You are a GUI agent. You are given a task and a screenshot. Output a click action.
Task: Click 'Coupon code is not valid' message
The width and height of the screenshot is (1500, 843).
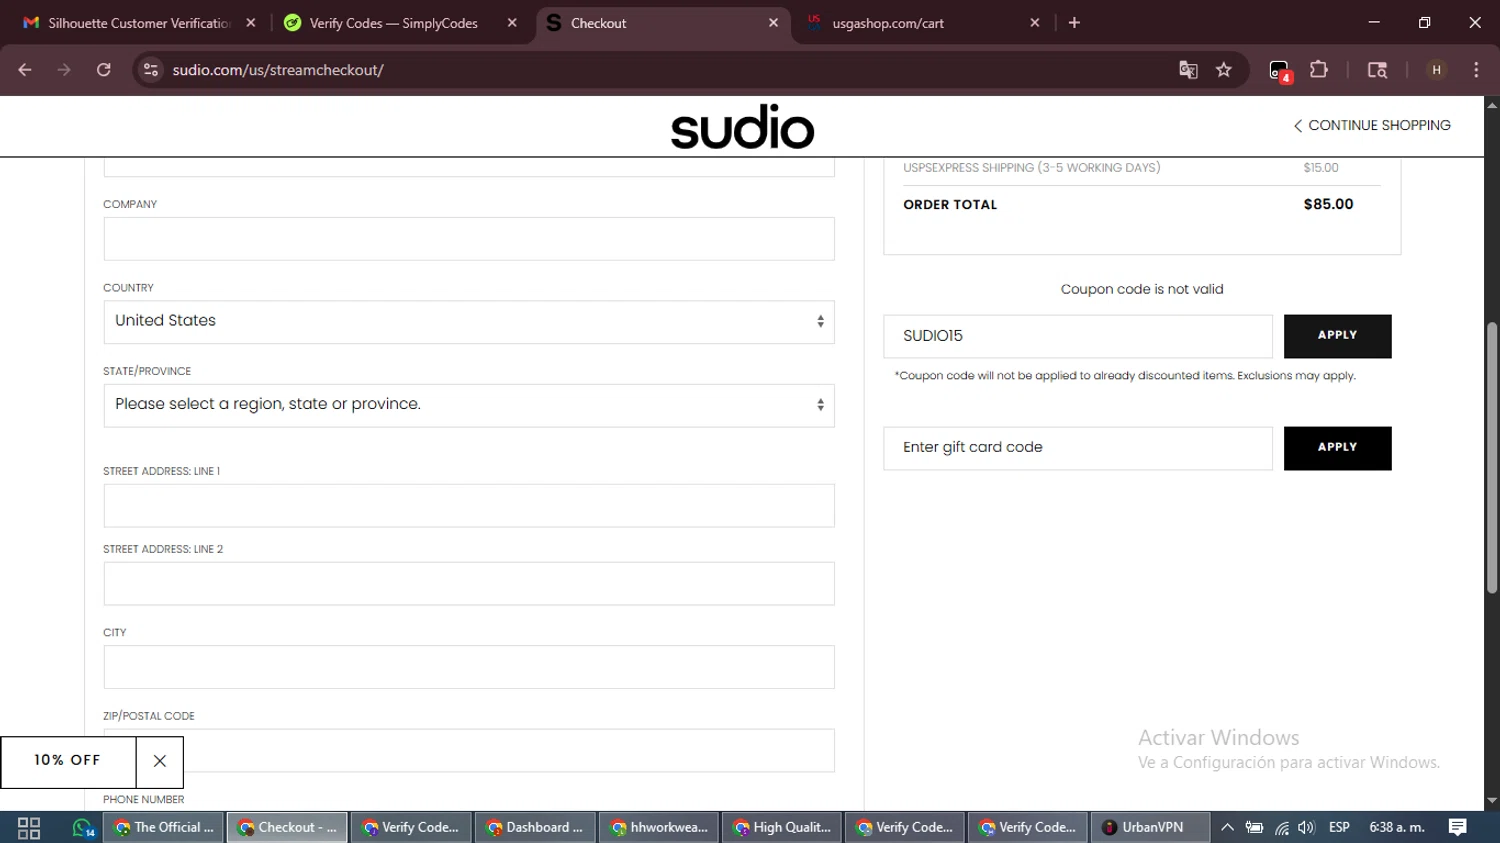[1142, 289]
